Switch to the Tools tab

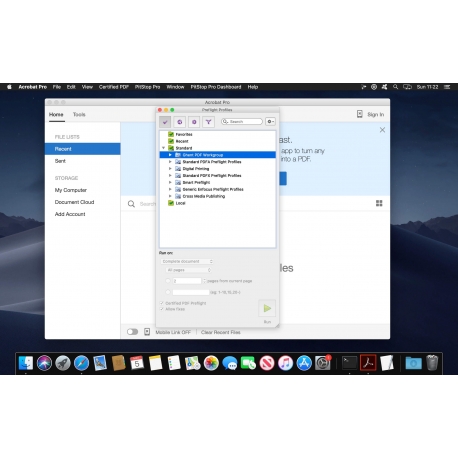click(79, 115)
